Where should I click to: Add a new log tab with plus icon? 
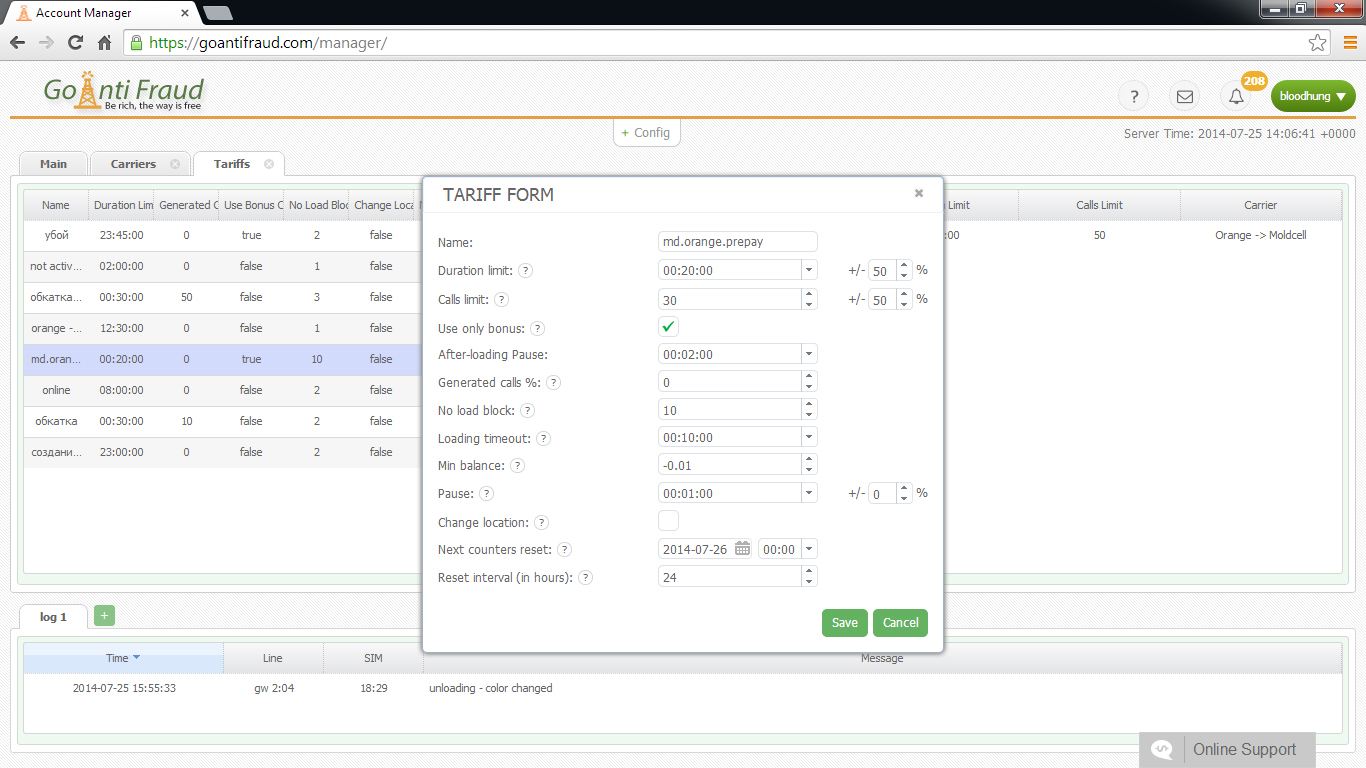[104, 616]
